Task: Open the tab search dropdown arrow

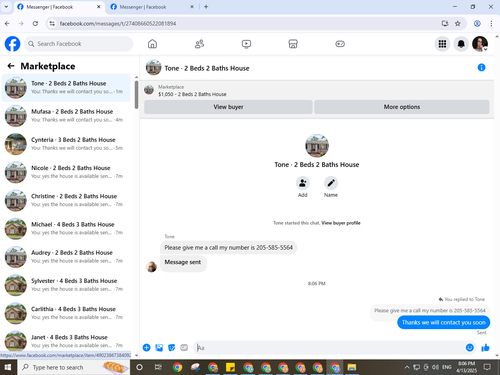Action: point(6,7)
